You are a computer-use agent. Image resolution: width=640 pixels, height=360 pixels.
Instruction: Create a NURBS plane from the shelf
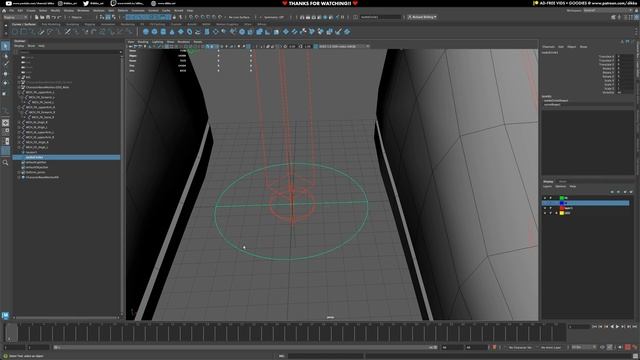181,31
